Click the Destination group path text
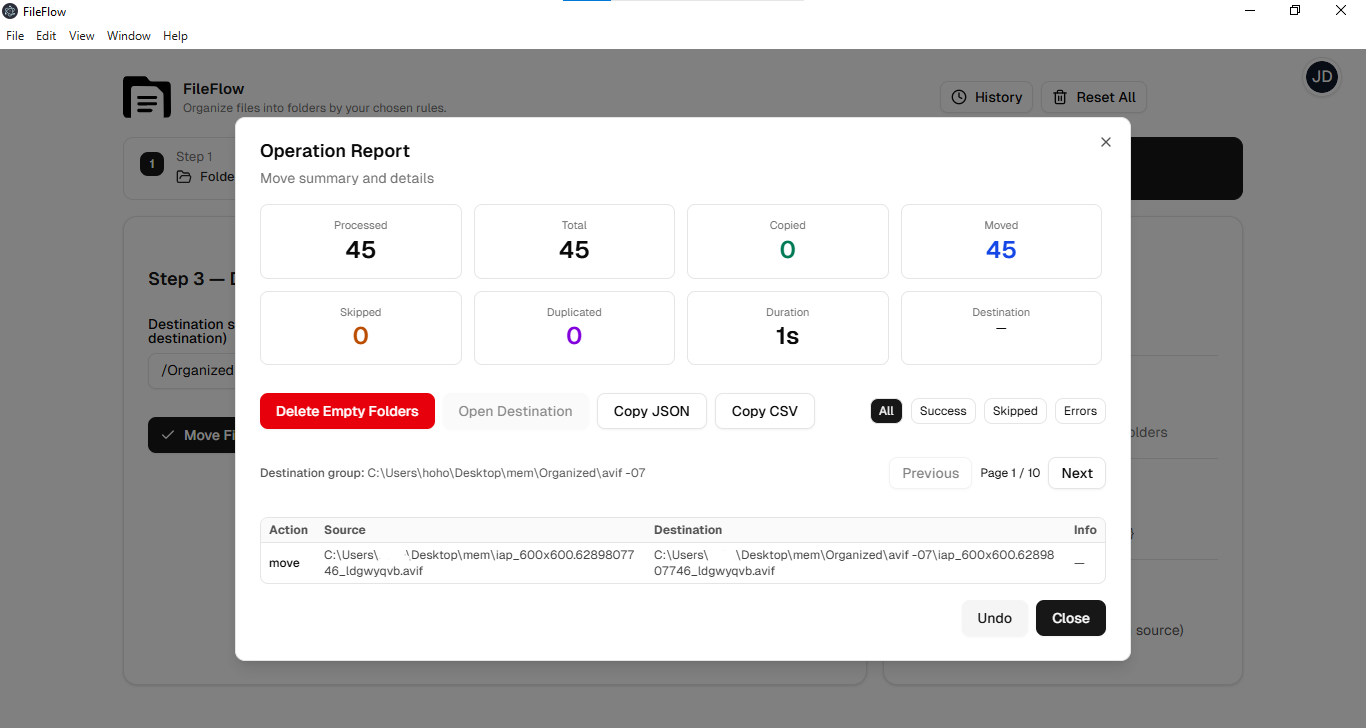The image size is (1366, 728). click(453, 473)
